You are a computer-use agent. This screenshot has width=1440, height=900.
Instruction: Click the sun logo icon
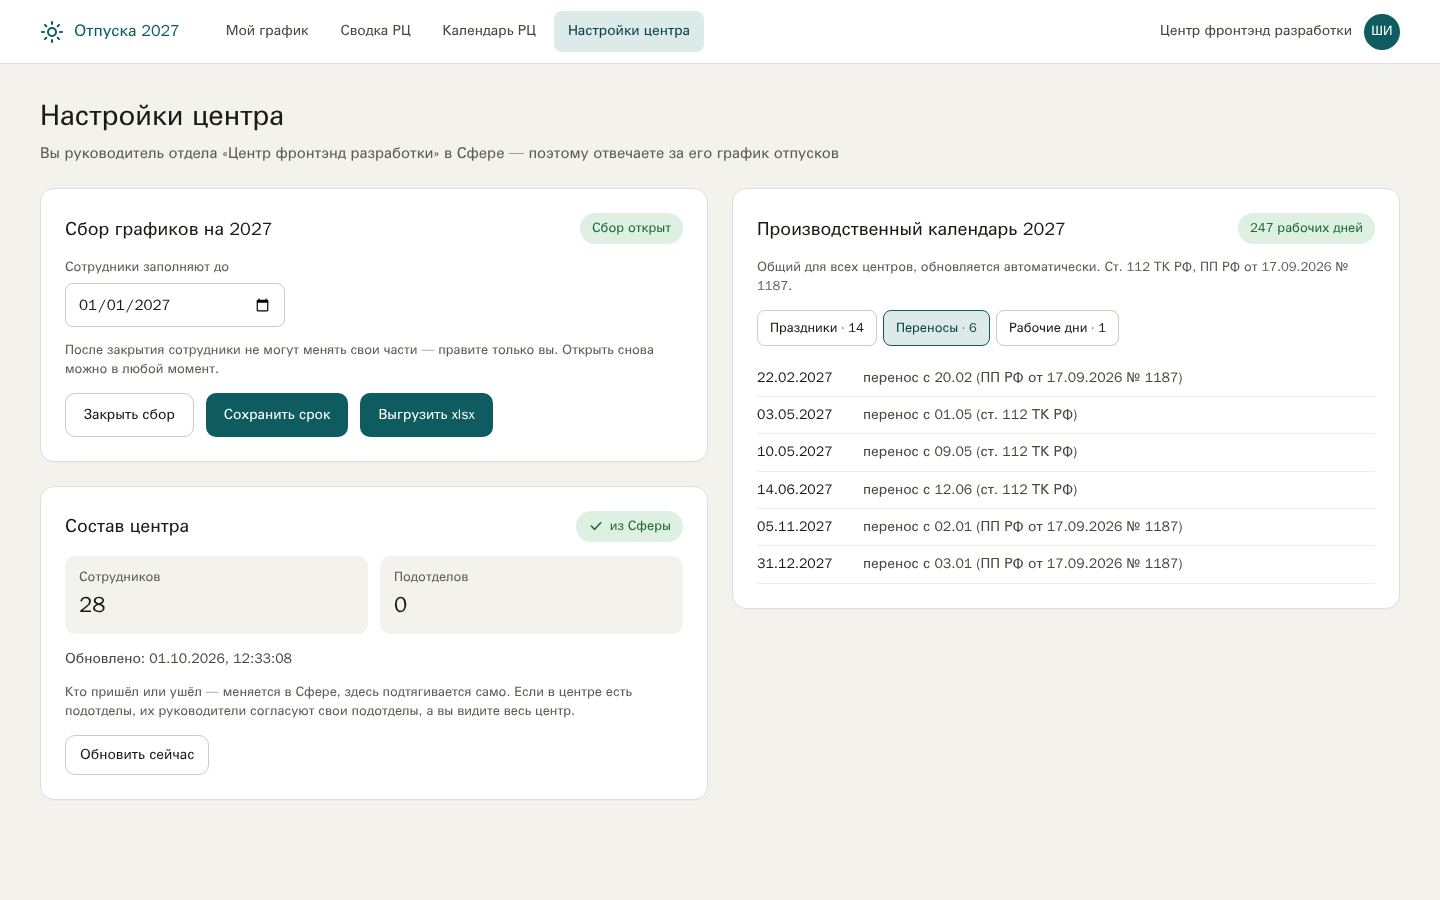[52, 32]
